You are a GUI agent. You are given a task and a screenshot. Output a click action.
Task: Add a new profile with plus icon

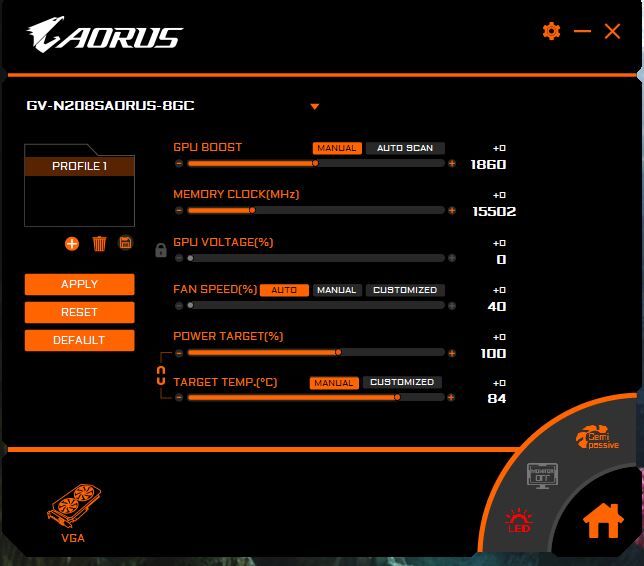72,244
